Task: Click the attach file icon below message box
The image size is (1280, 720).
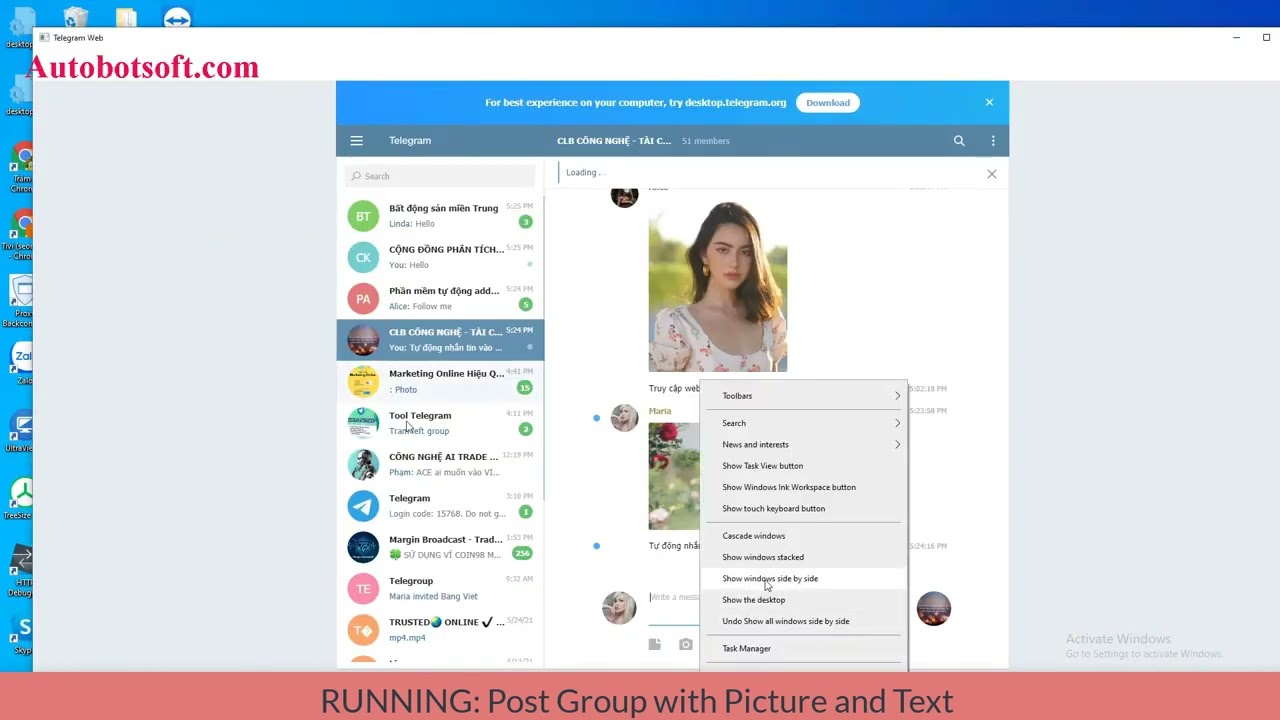Action: point(654,644)
